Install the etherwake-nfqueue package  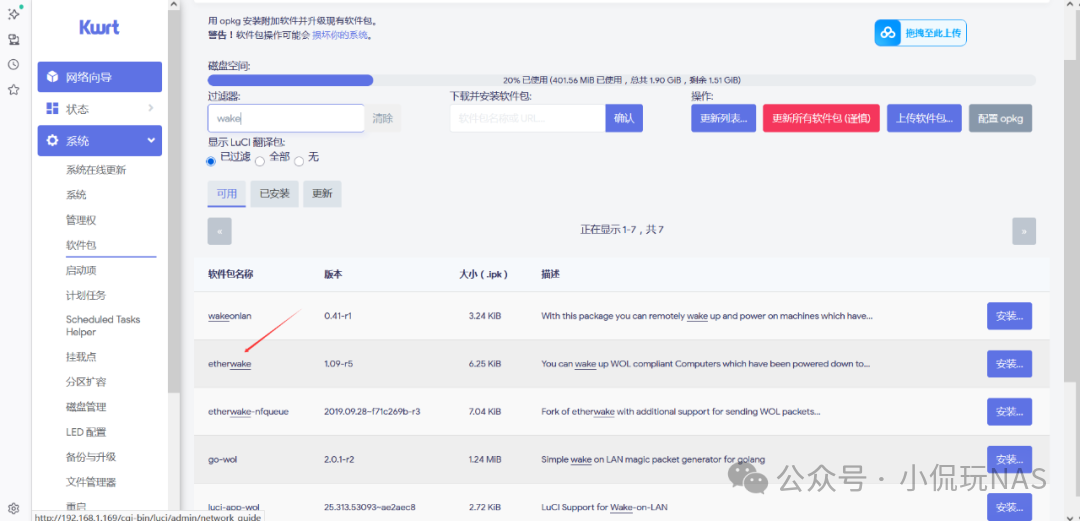pos(1009,411)
